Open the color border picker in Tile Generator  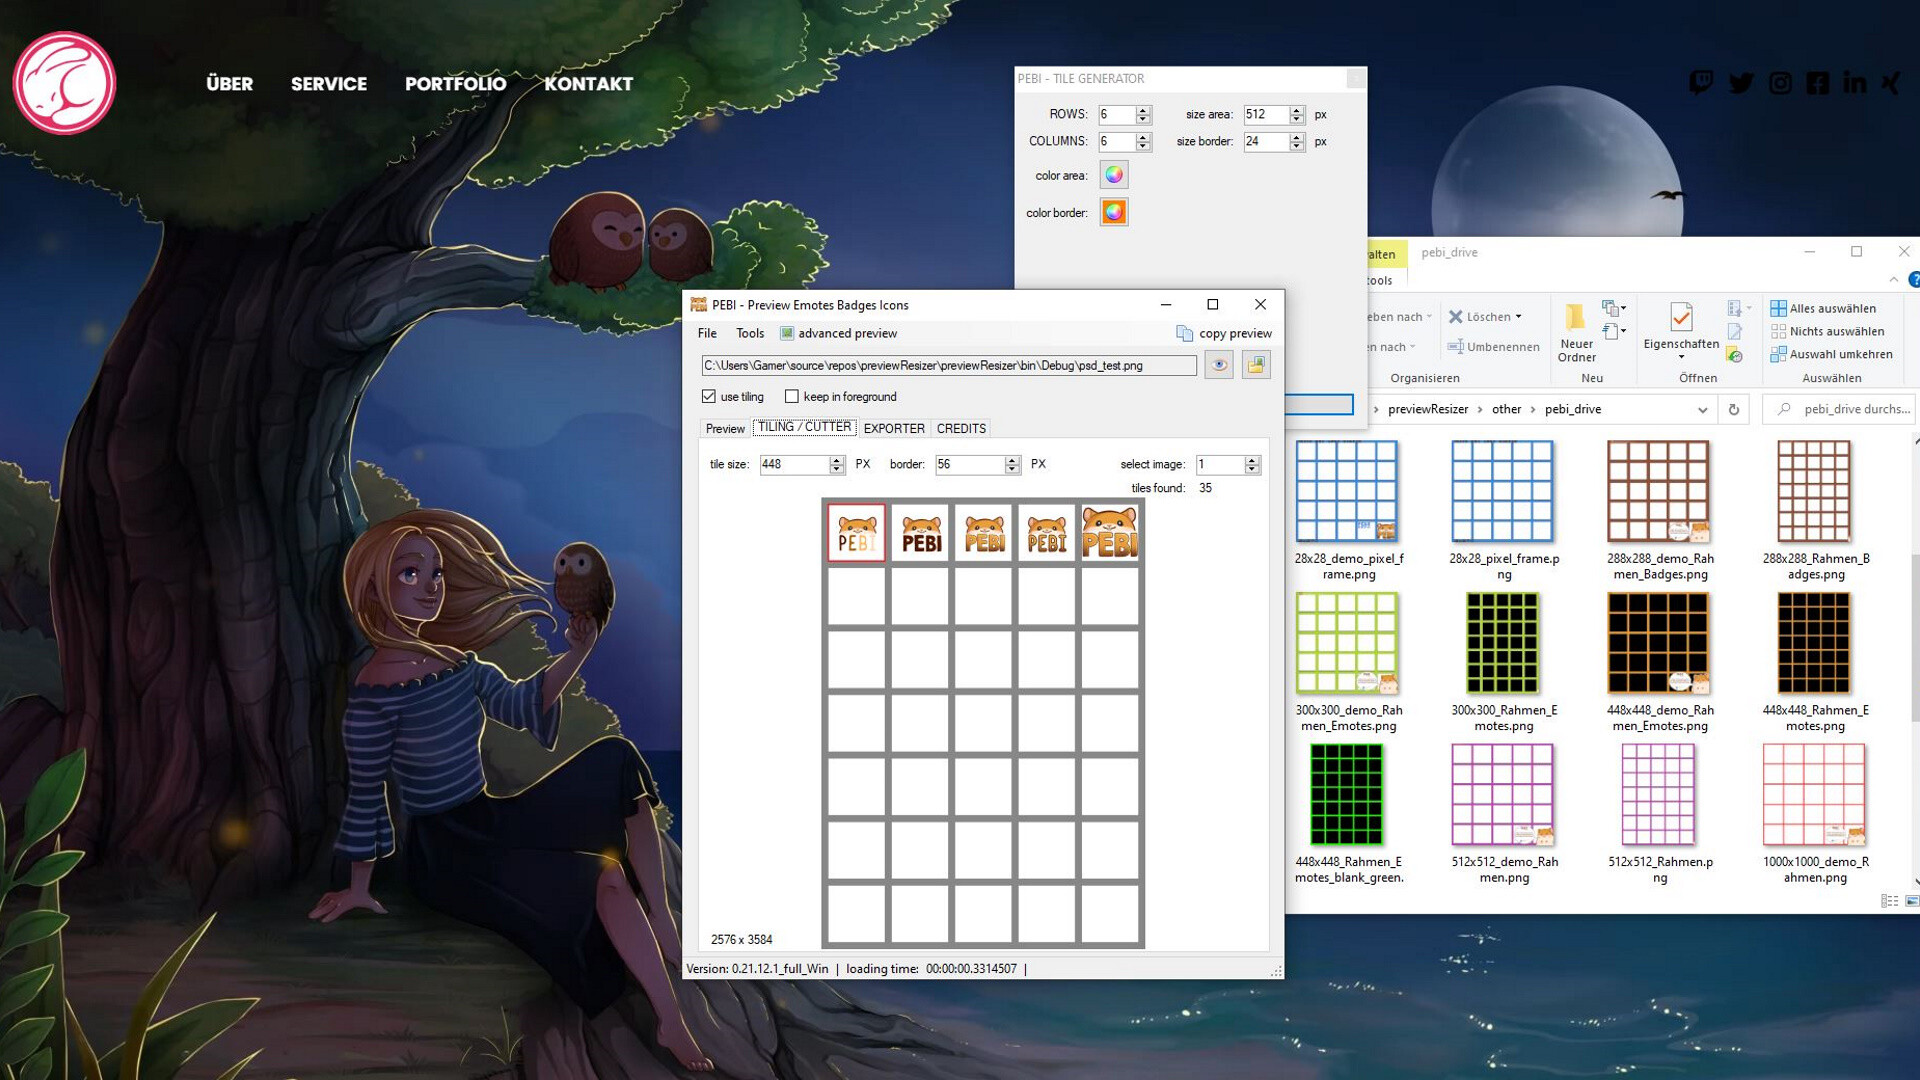[1113, 211]
